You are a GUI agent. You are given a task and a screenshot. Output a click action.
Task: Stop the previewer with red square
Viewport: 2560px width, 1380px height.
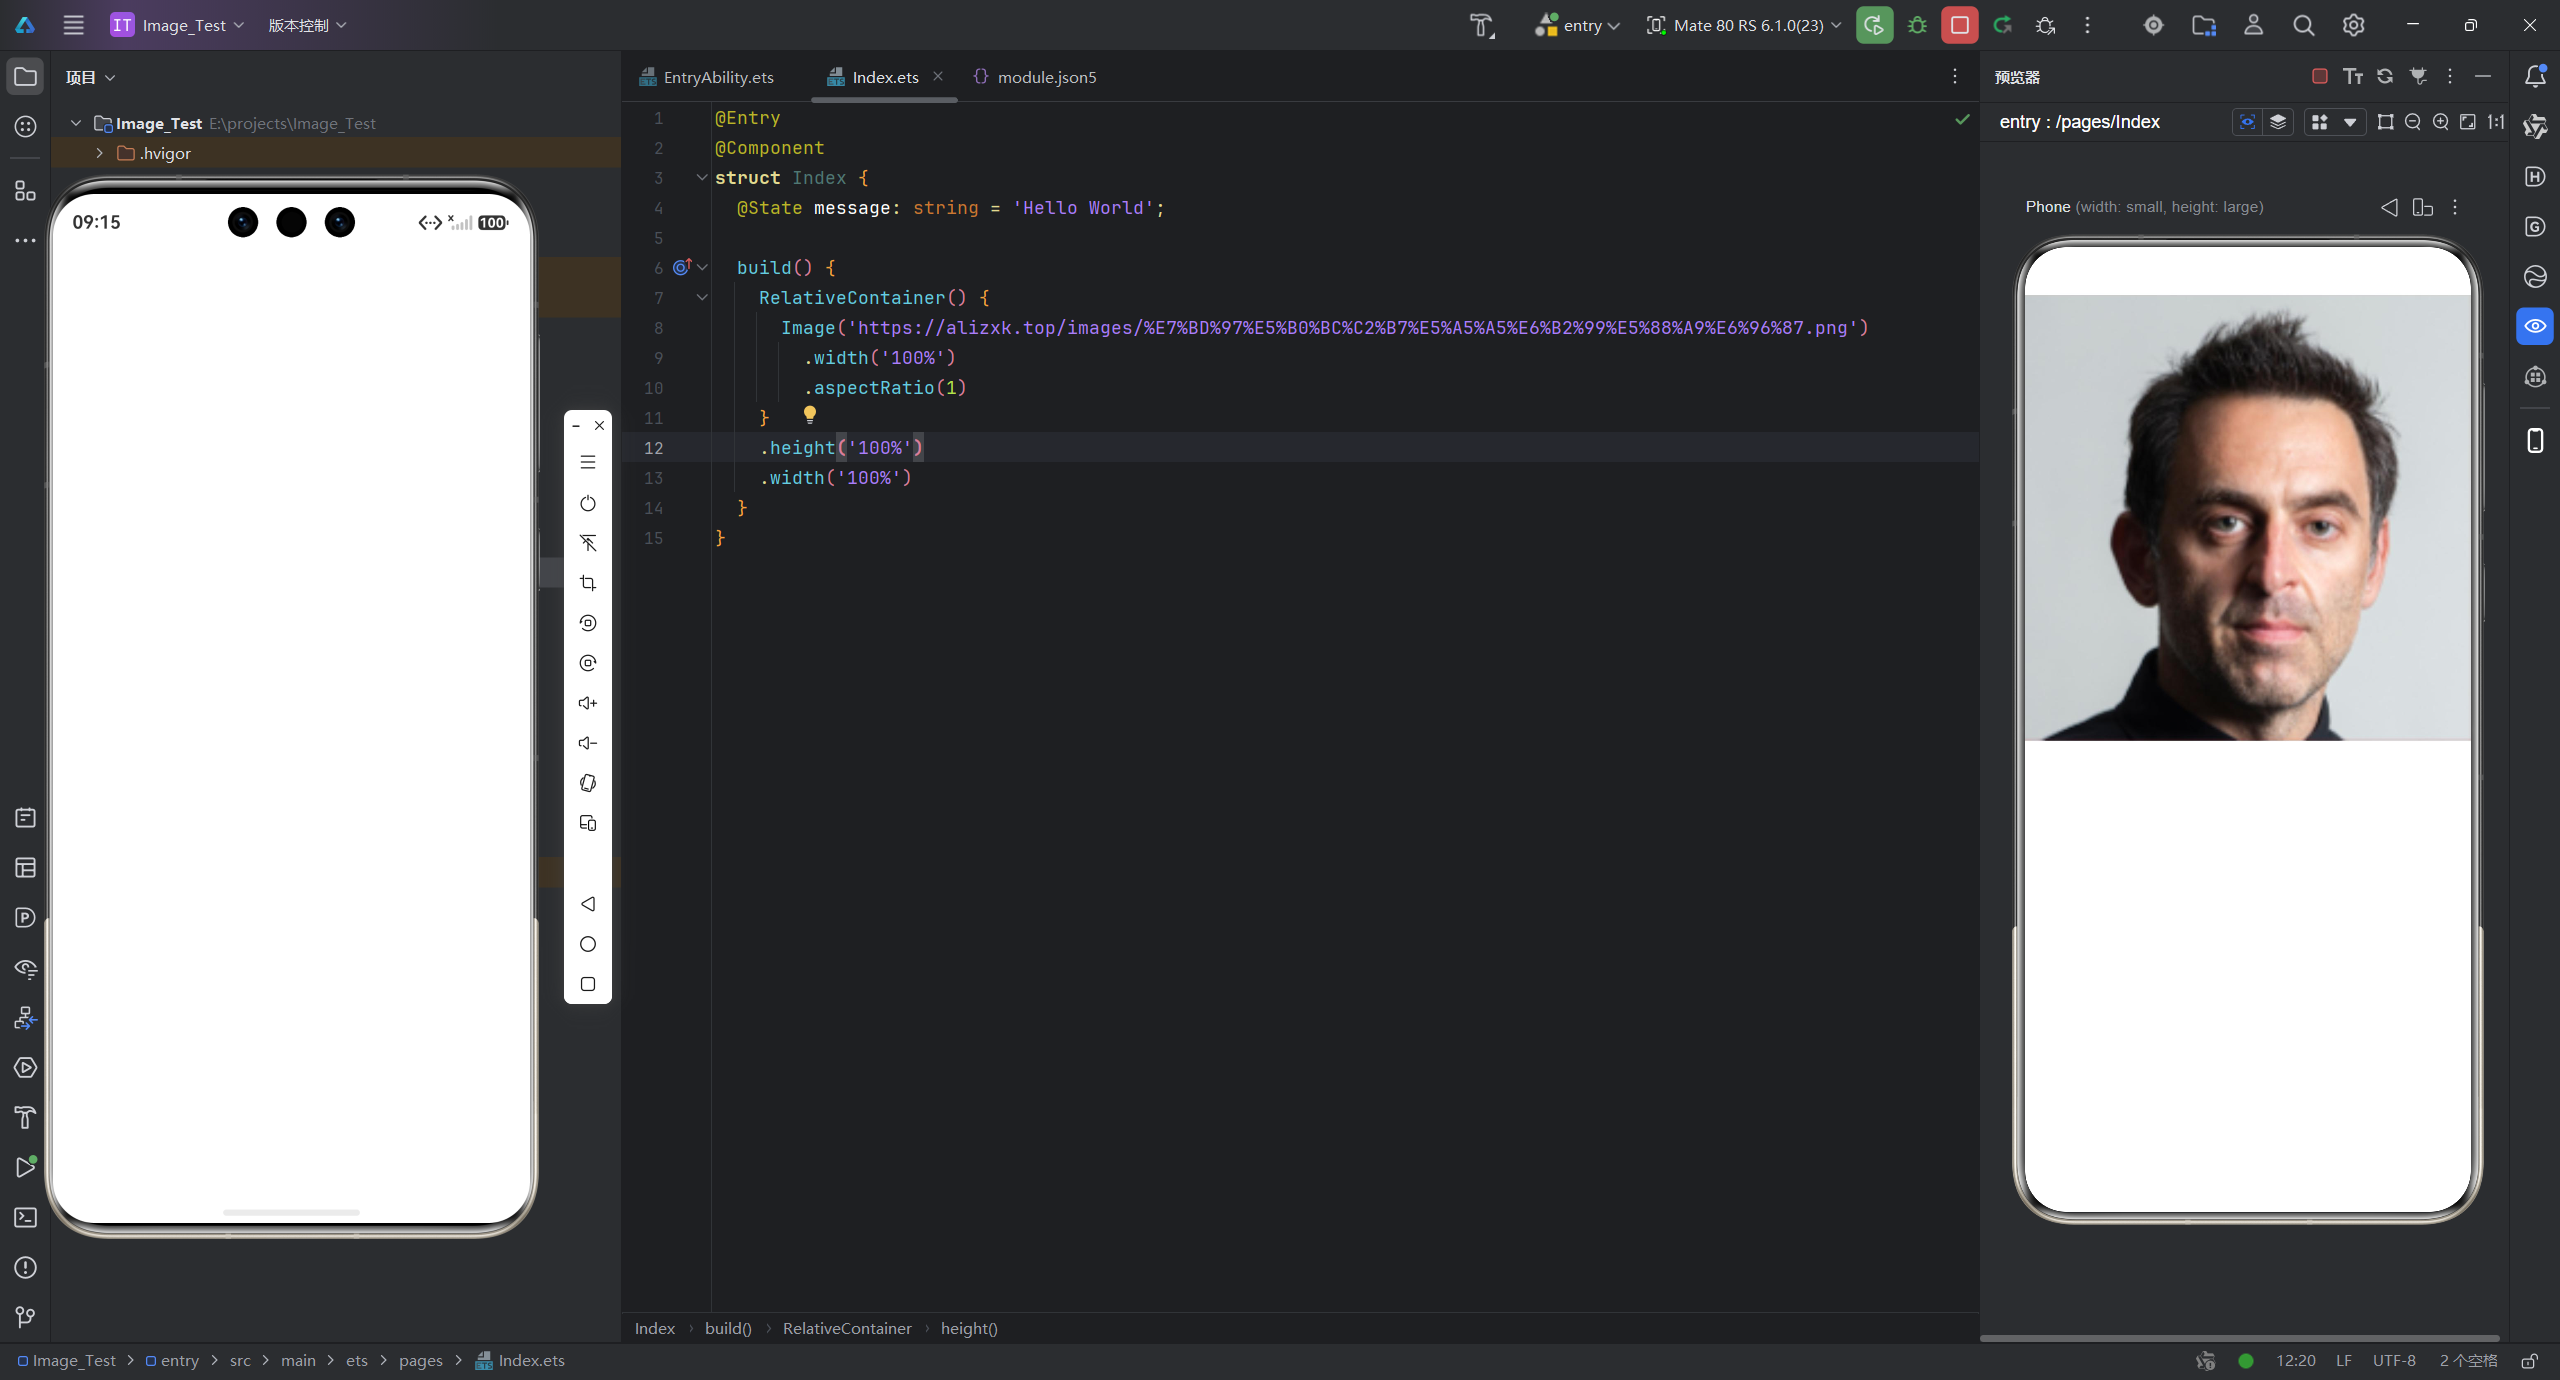(x=2320, y=76)
